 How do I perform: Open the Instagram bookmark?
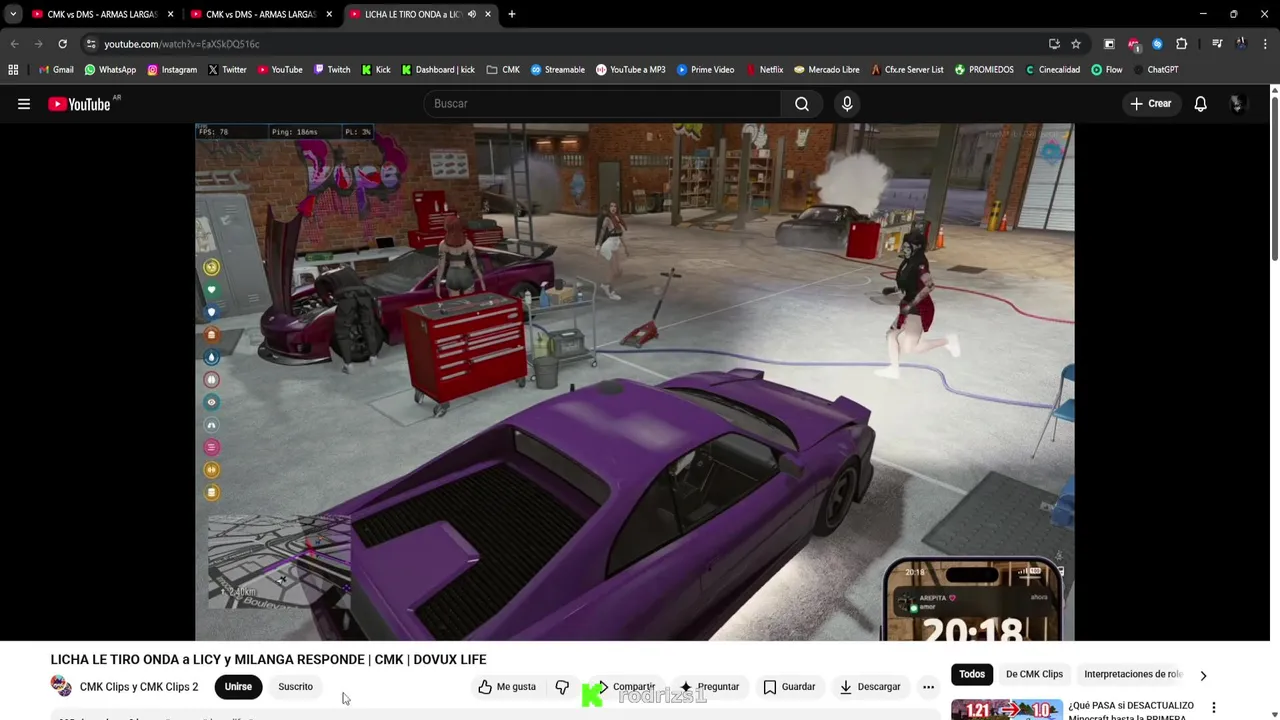click(172, 70)
